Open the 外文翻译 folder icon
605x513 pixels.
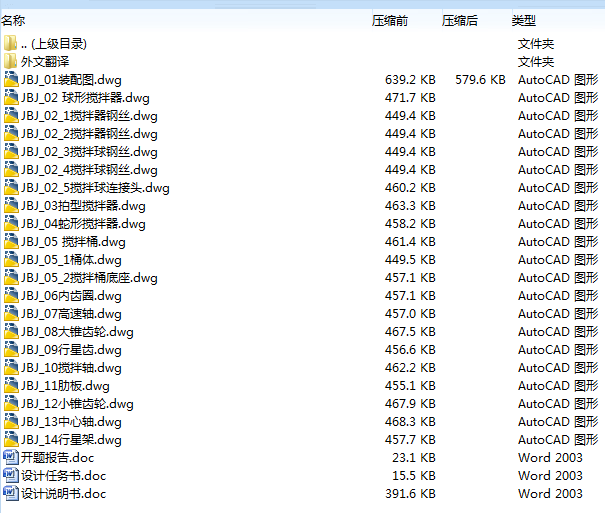11,61
